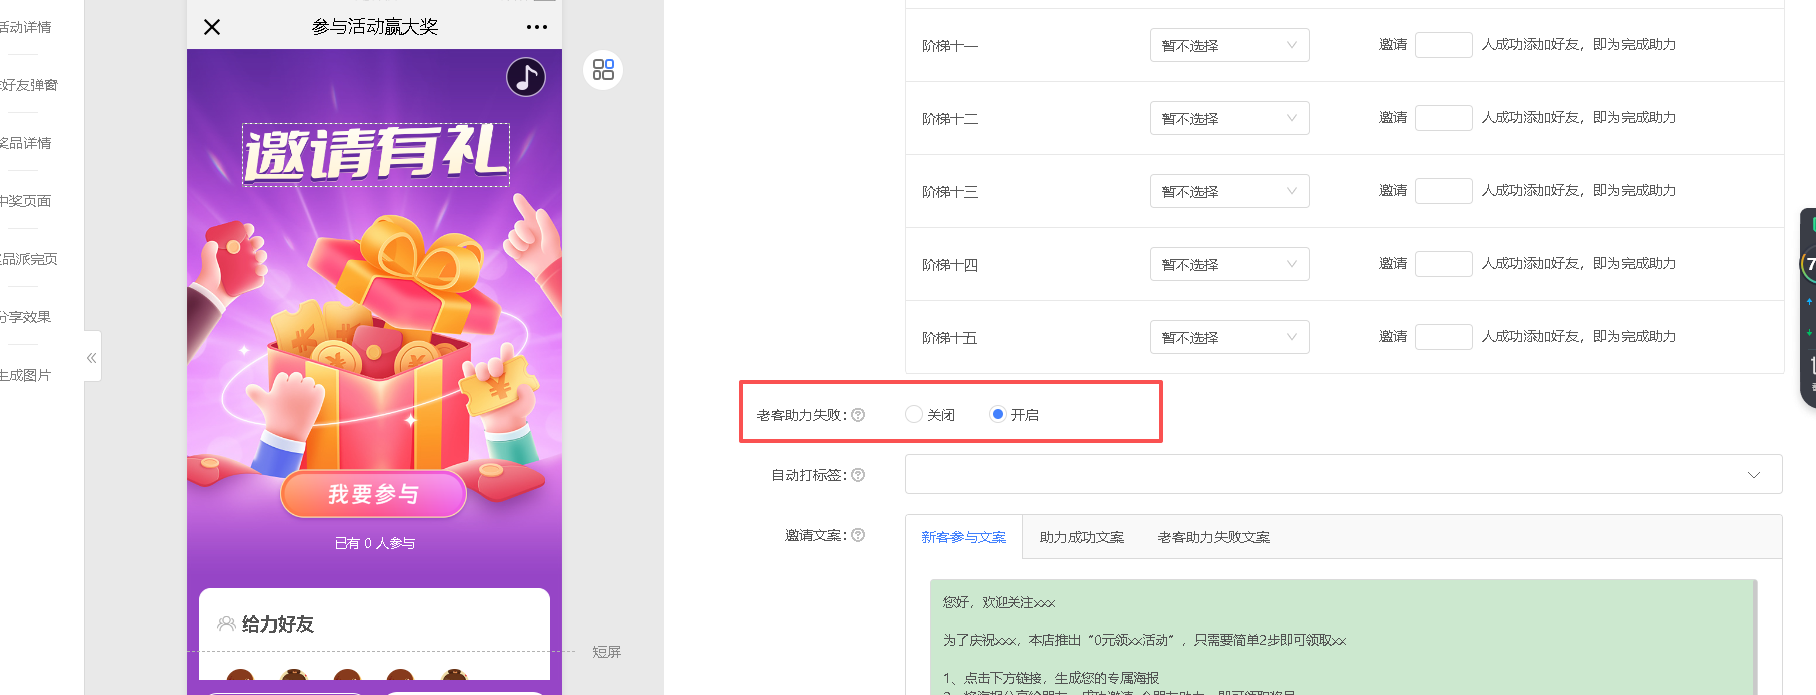Click the 阶梯十二 invite count input
The width and height of the screenshot is (1816, 695).
[x=1443, y=118]
